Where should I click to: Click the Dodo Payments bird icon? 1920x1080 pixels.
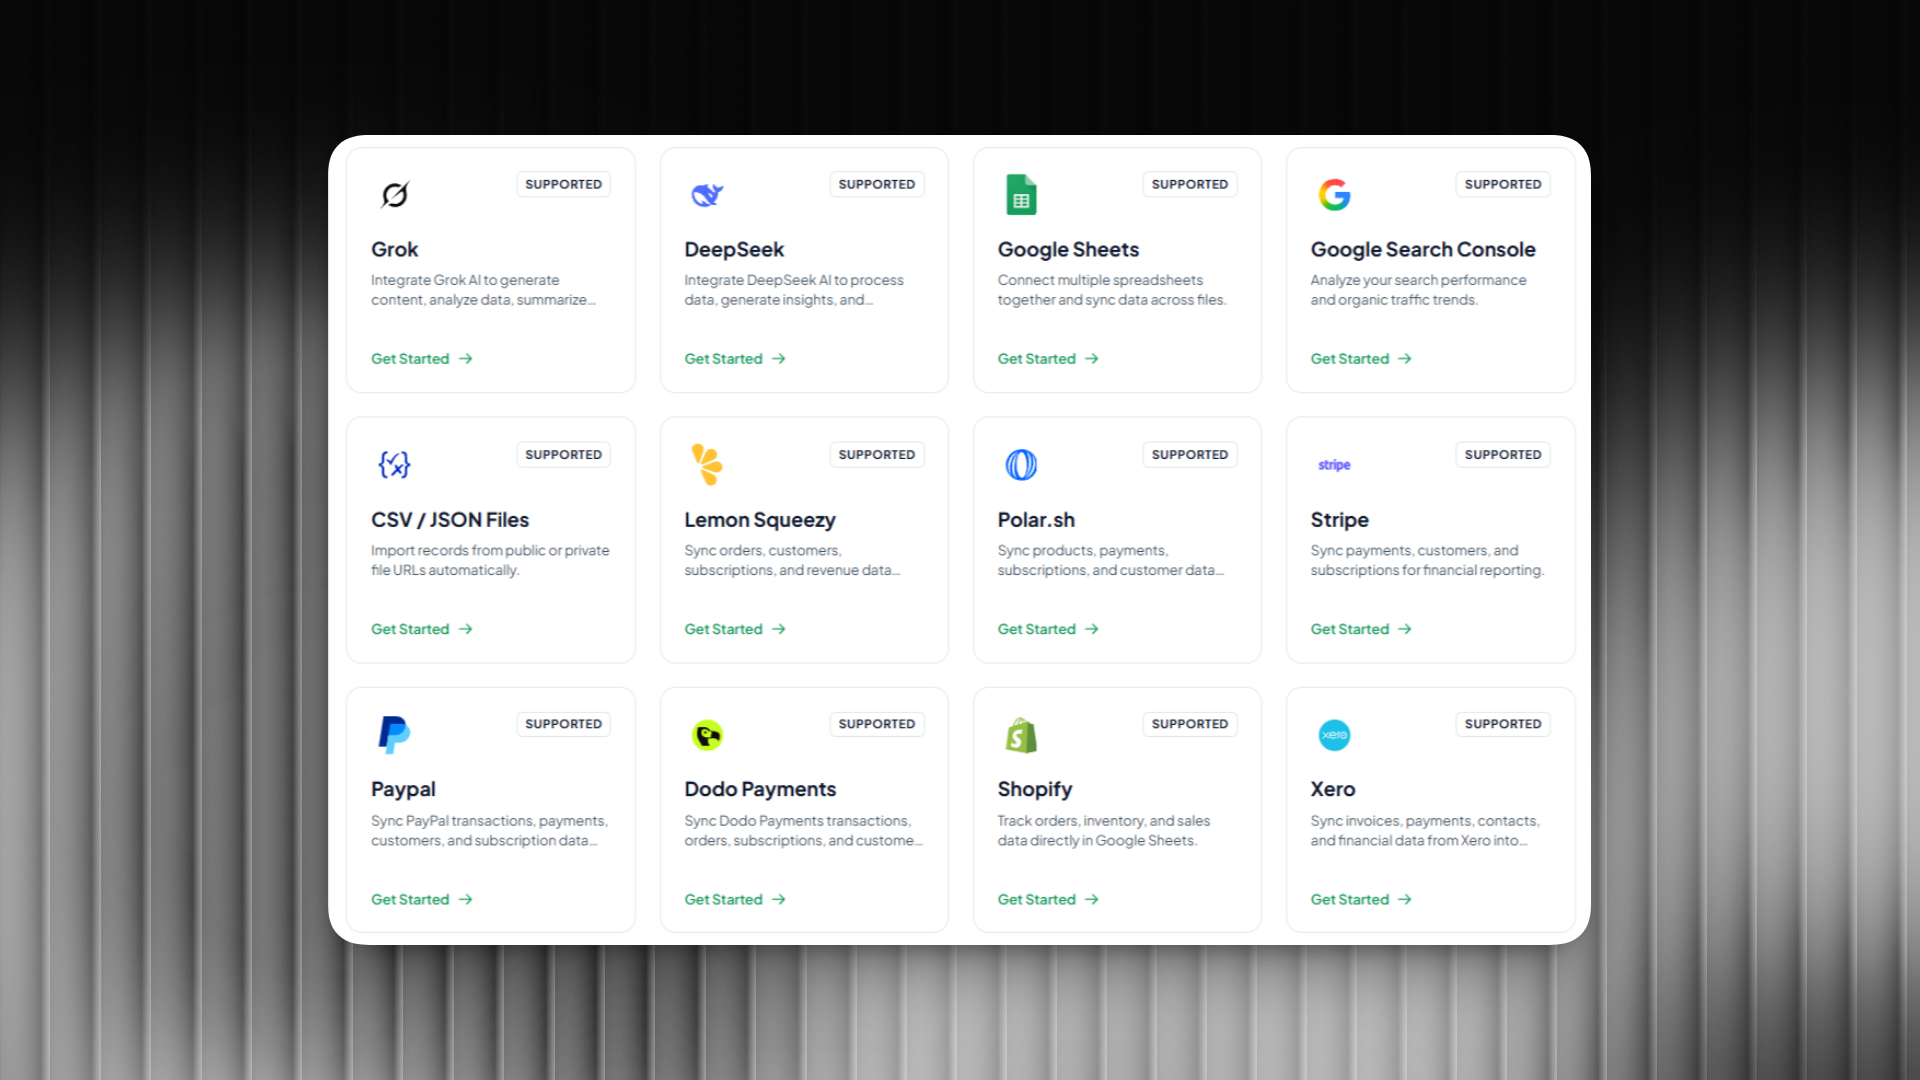tap(707, 734)
